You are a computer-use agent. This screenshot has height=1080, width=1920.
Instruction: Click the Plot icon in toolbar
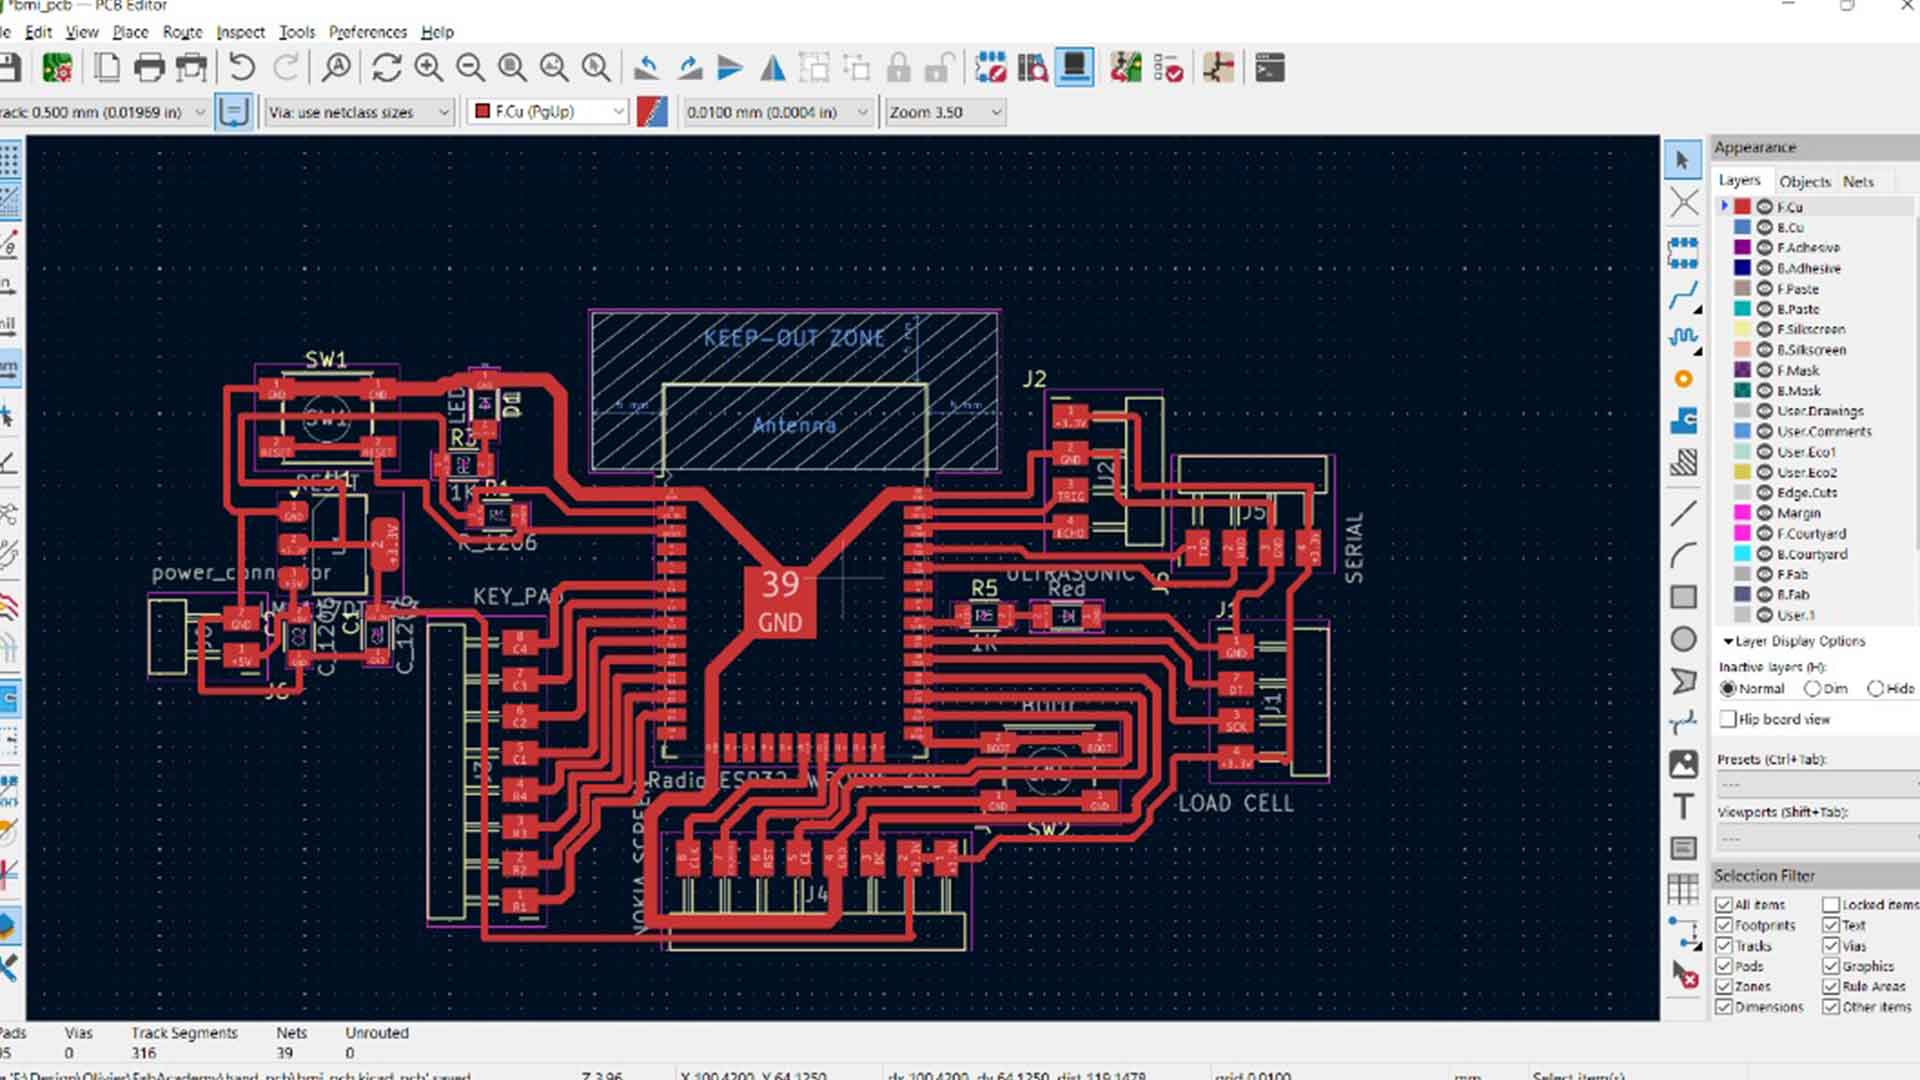pyautogui.click(x=191, y=68)
